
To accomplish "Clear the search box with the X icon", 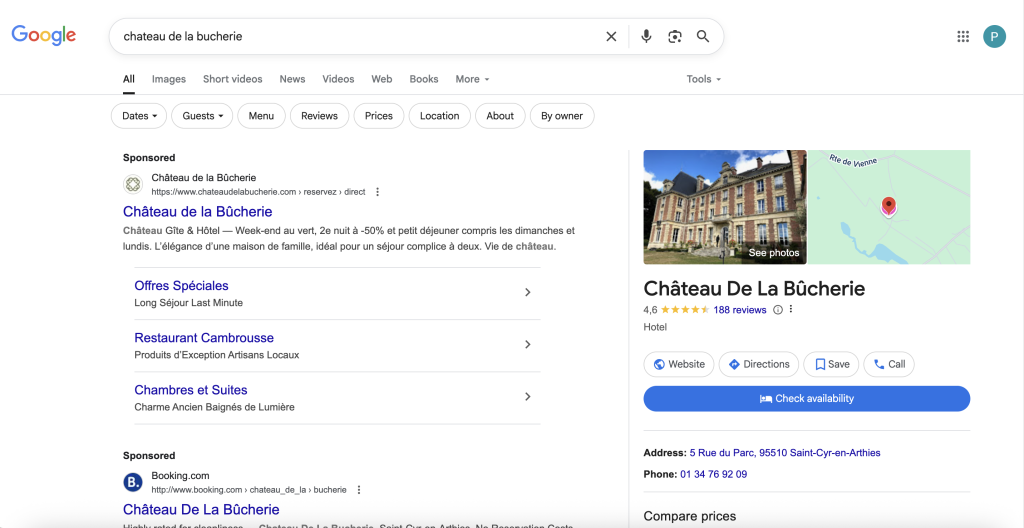I will pos(611,37).
